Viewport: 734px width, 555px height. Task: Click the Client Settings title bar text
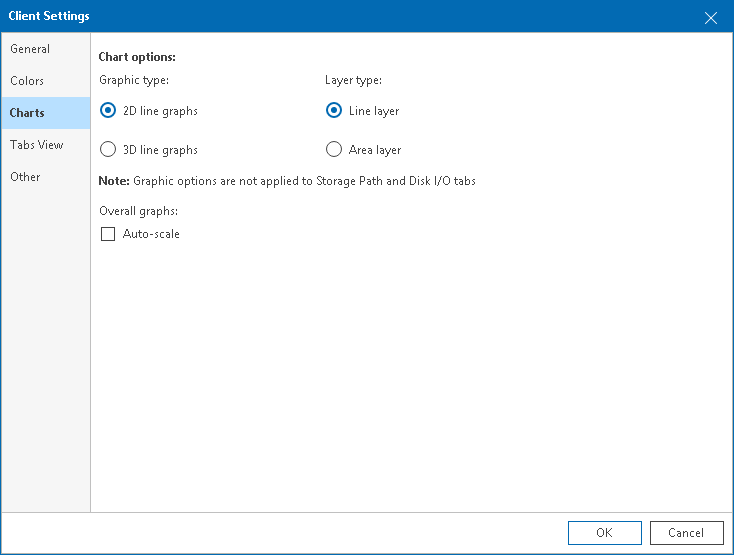pos(49,16)
